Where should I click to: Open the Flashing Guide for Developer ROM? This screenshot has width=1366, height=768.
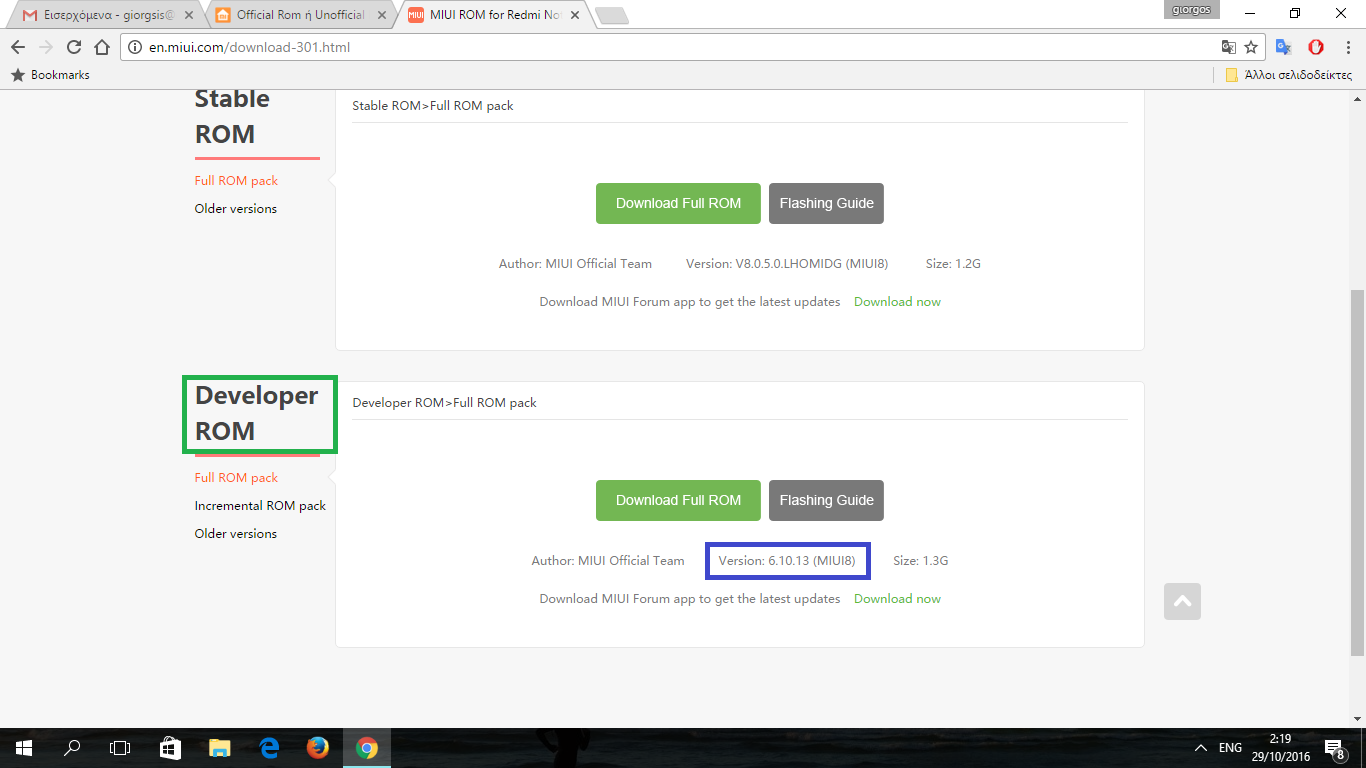(x=827, y=500)
